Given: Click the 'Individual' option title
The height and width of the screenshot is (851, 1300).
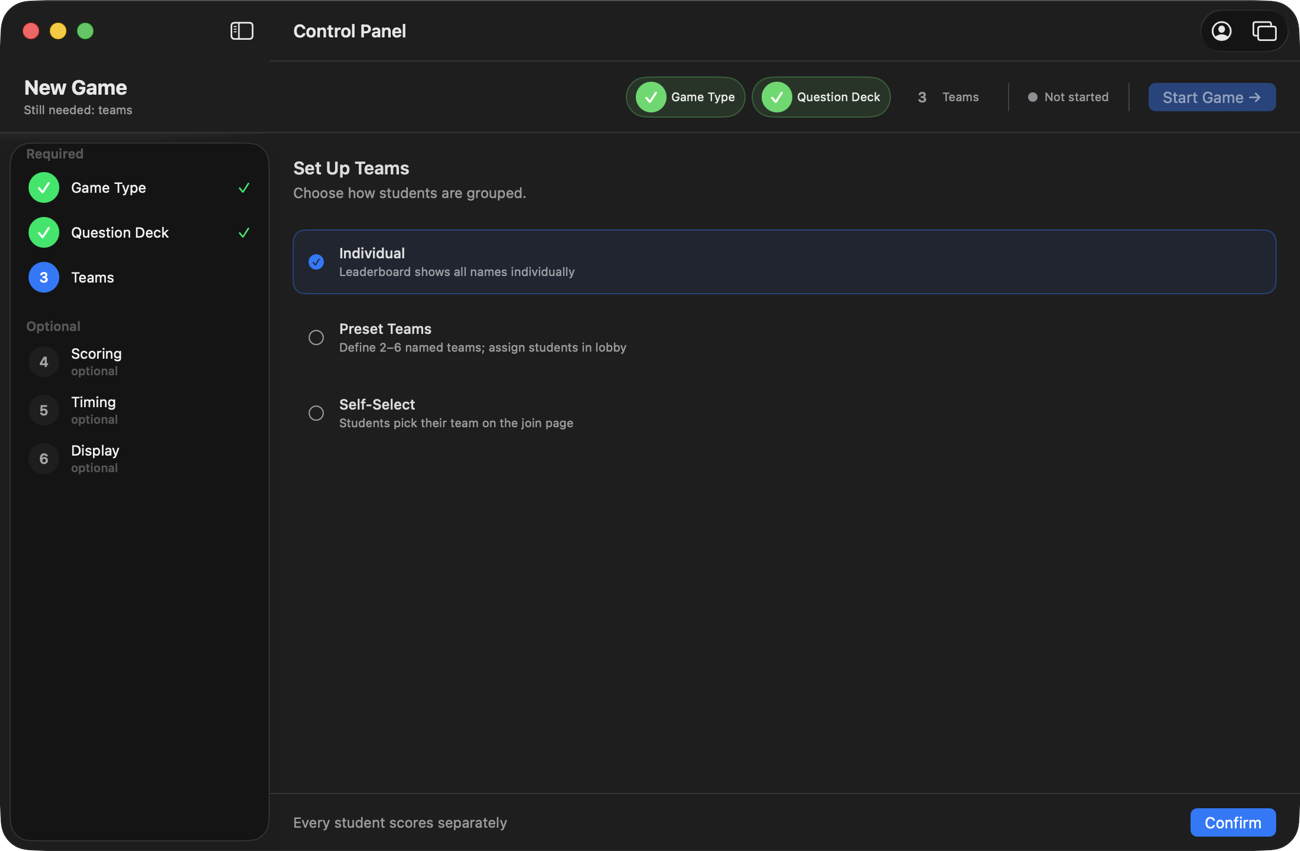Looking at the screenshot, I should 372,253.
